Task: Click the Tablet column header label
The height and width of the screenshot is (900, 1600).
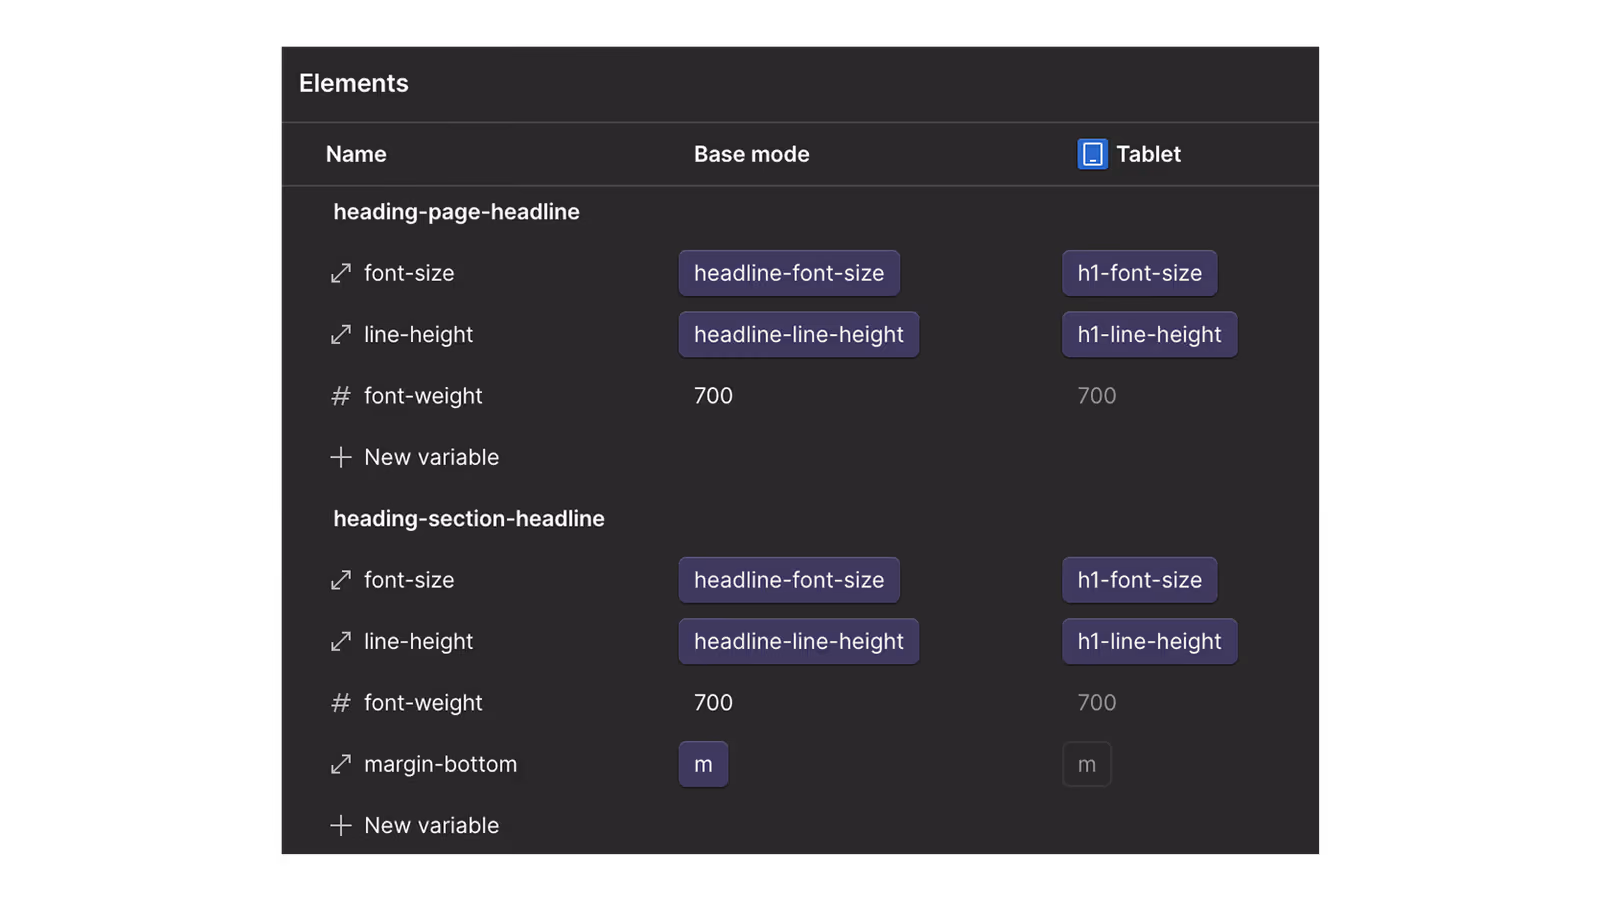Action: tap(1149, 154)
